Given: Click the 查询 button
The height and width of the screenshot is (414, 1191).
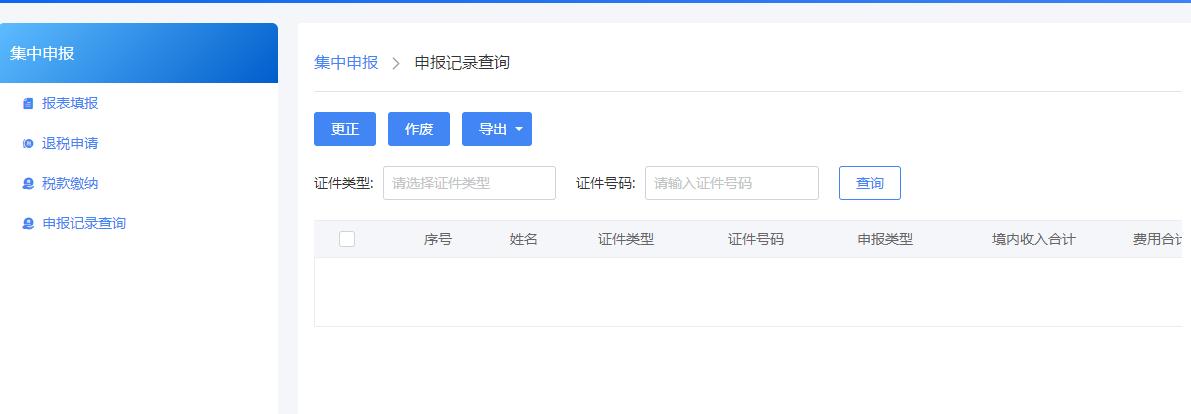Looking at the screenshot, I should click(x=870, y=183).
